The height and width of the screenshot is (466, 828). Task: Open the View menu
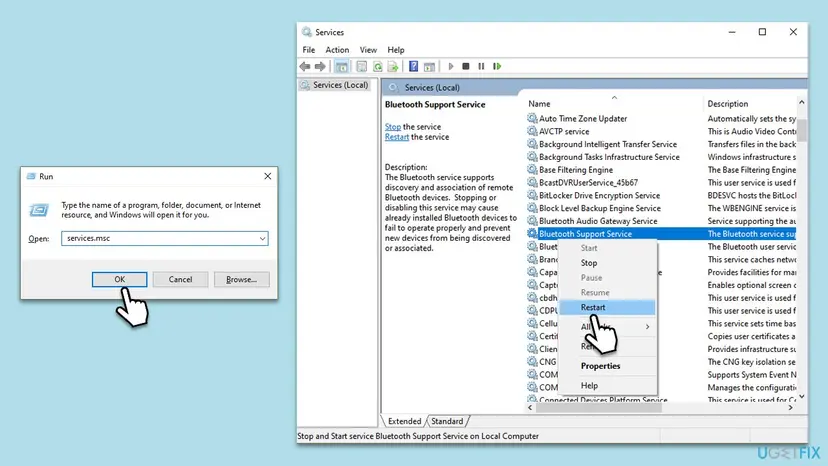click(368, 50)
